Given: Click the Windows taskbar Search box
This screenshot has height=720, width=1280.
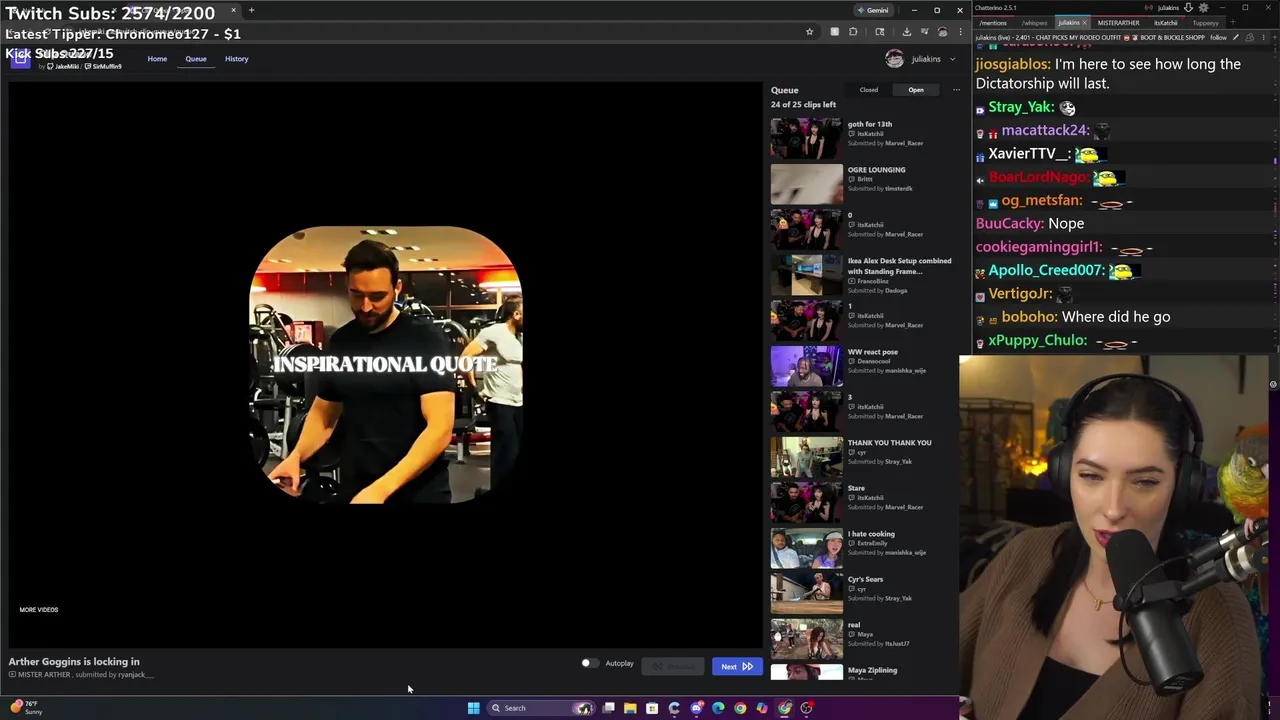Looking at the screenshot, I should pyautogui.click(x=542, y=708).
